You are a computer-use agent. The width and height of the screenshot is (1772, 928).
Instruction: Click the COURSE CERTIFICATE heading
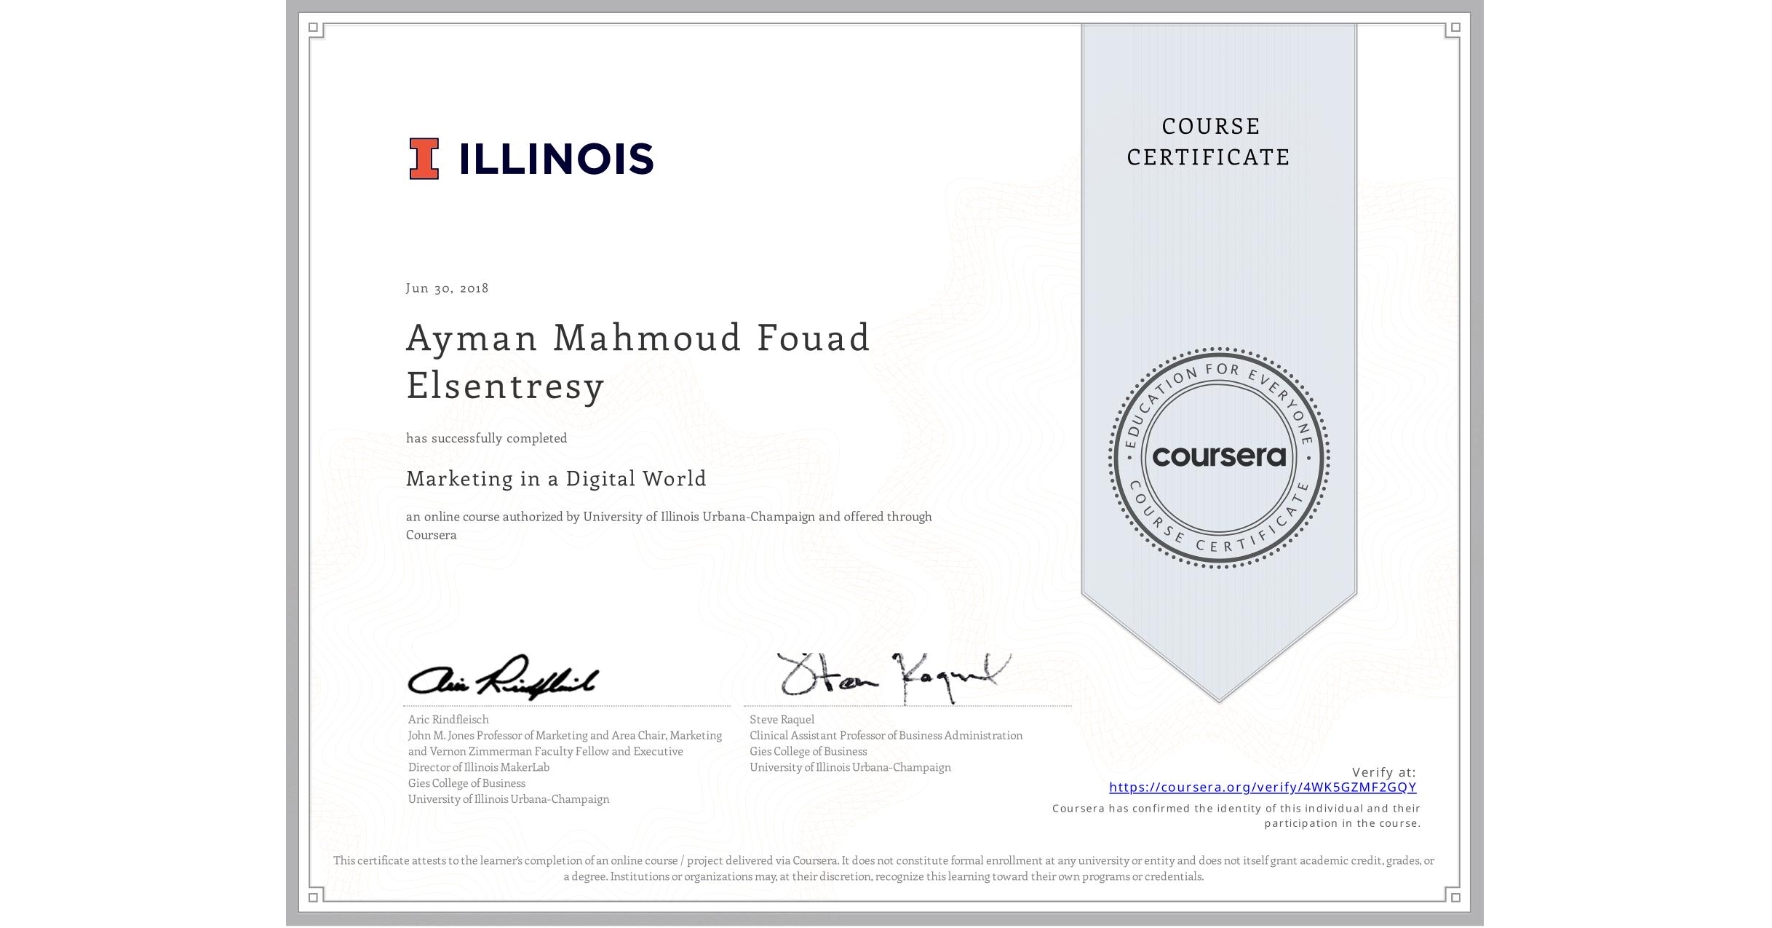(1208, 141)
